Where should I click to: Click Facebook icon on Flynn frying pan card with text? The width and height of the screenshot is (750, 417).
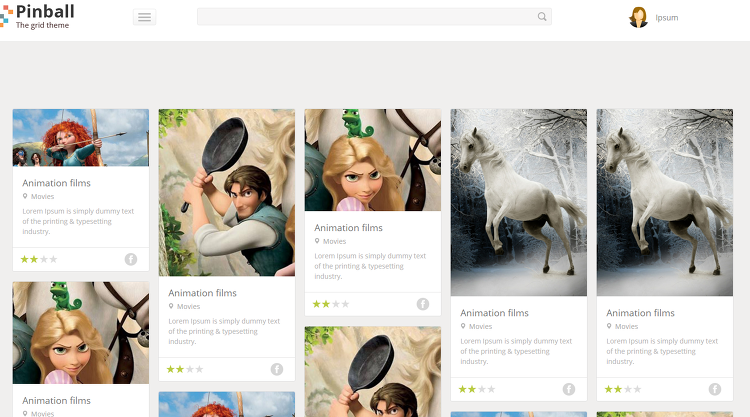(276, 369)
